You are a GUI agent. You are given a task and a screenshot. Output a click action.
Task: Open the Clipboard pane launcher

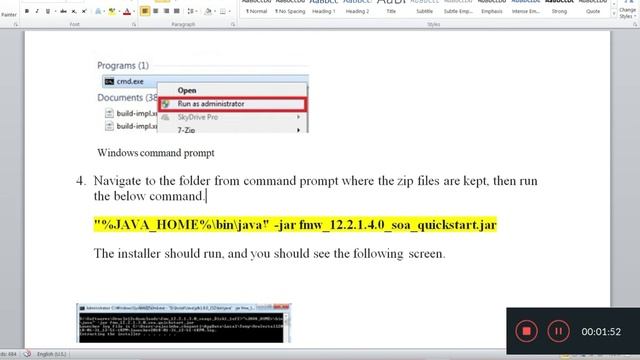(x=16, y=24)
